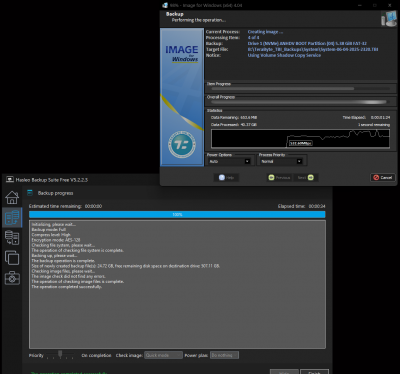
Task: Open the Check image Quick mode dropdown
Action: pos(163,355)
